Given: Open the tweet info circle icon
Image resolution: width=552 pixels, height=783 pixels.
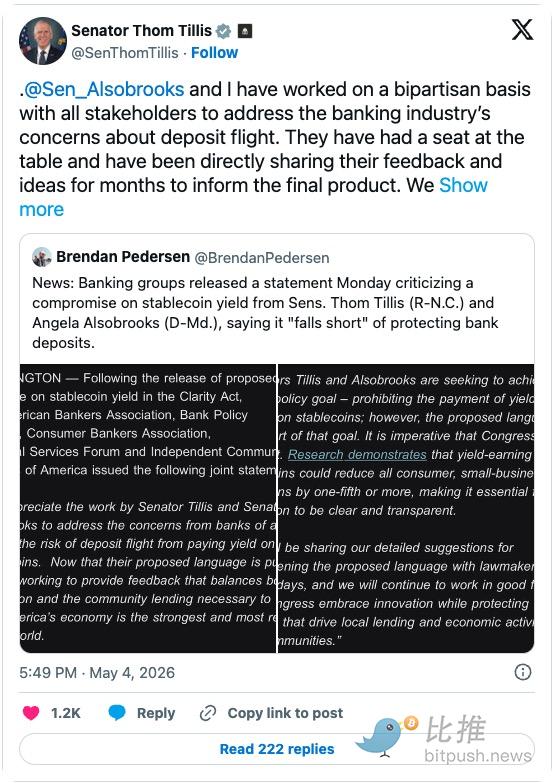Looking at the screenshot, I should (x=523, y=672).
